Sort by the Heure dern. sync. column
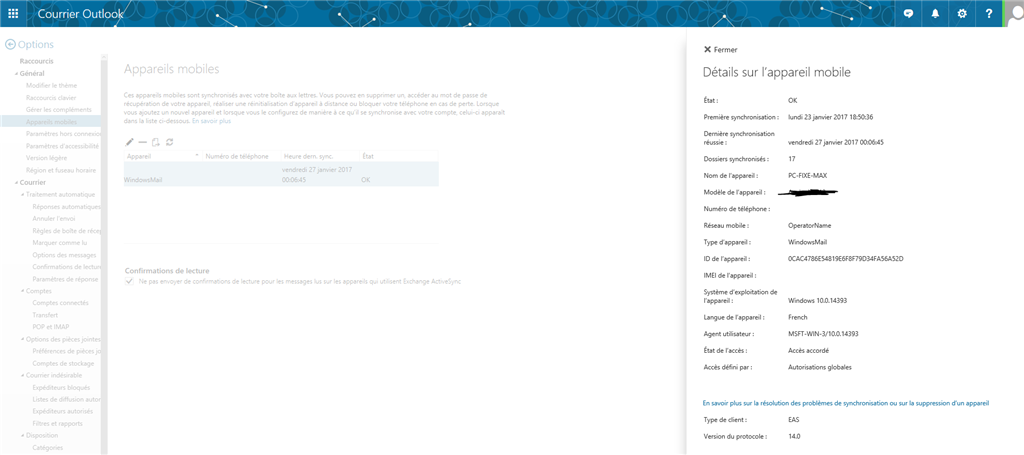Screen dimensions: 1024x455 (x=320, y=157)
